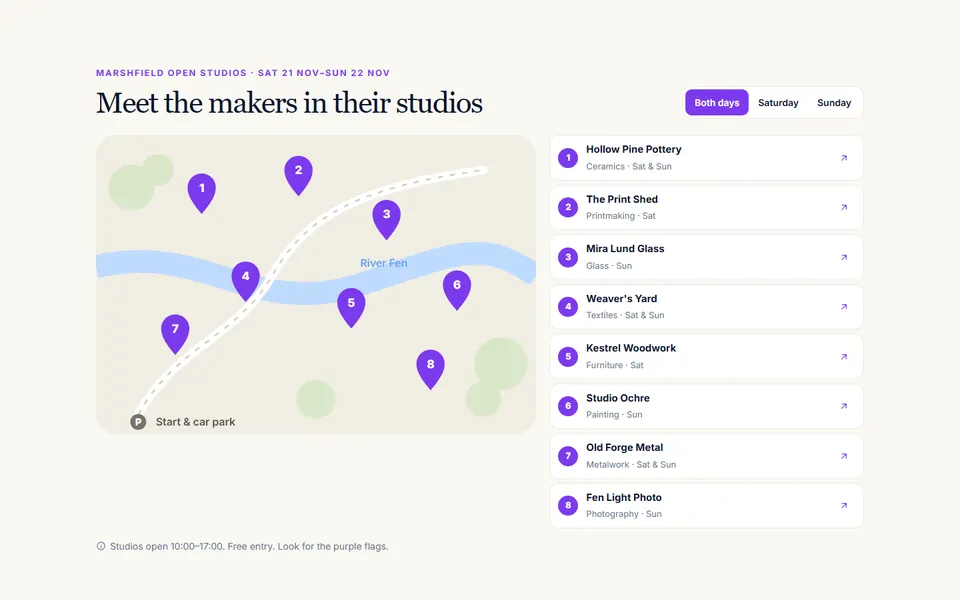
Task: Open Old Forge Metal studio name
Action: coord(624,448)
